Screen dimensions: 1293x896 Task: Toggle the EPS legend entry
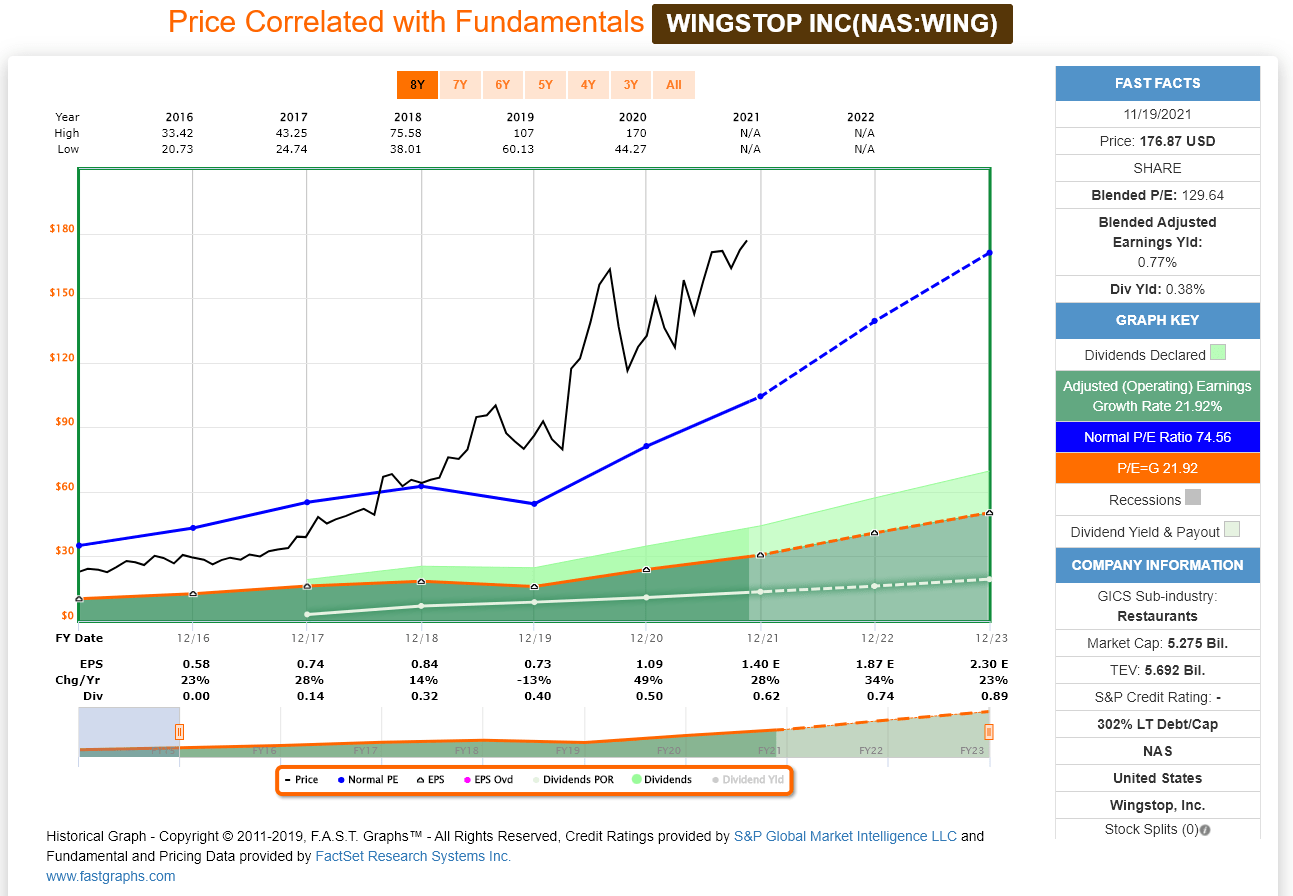(x=430, y=780)
